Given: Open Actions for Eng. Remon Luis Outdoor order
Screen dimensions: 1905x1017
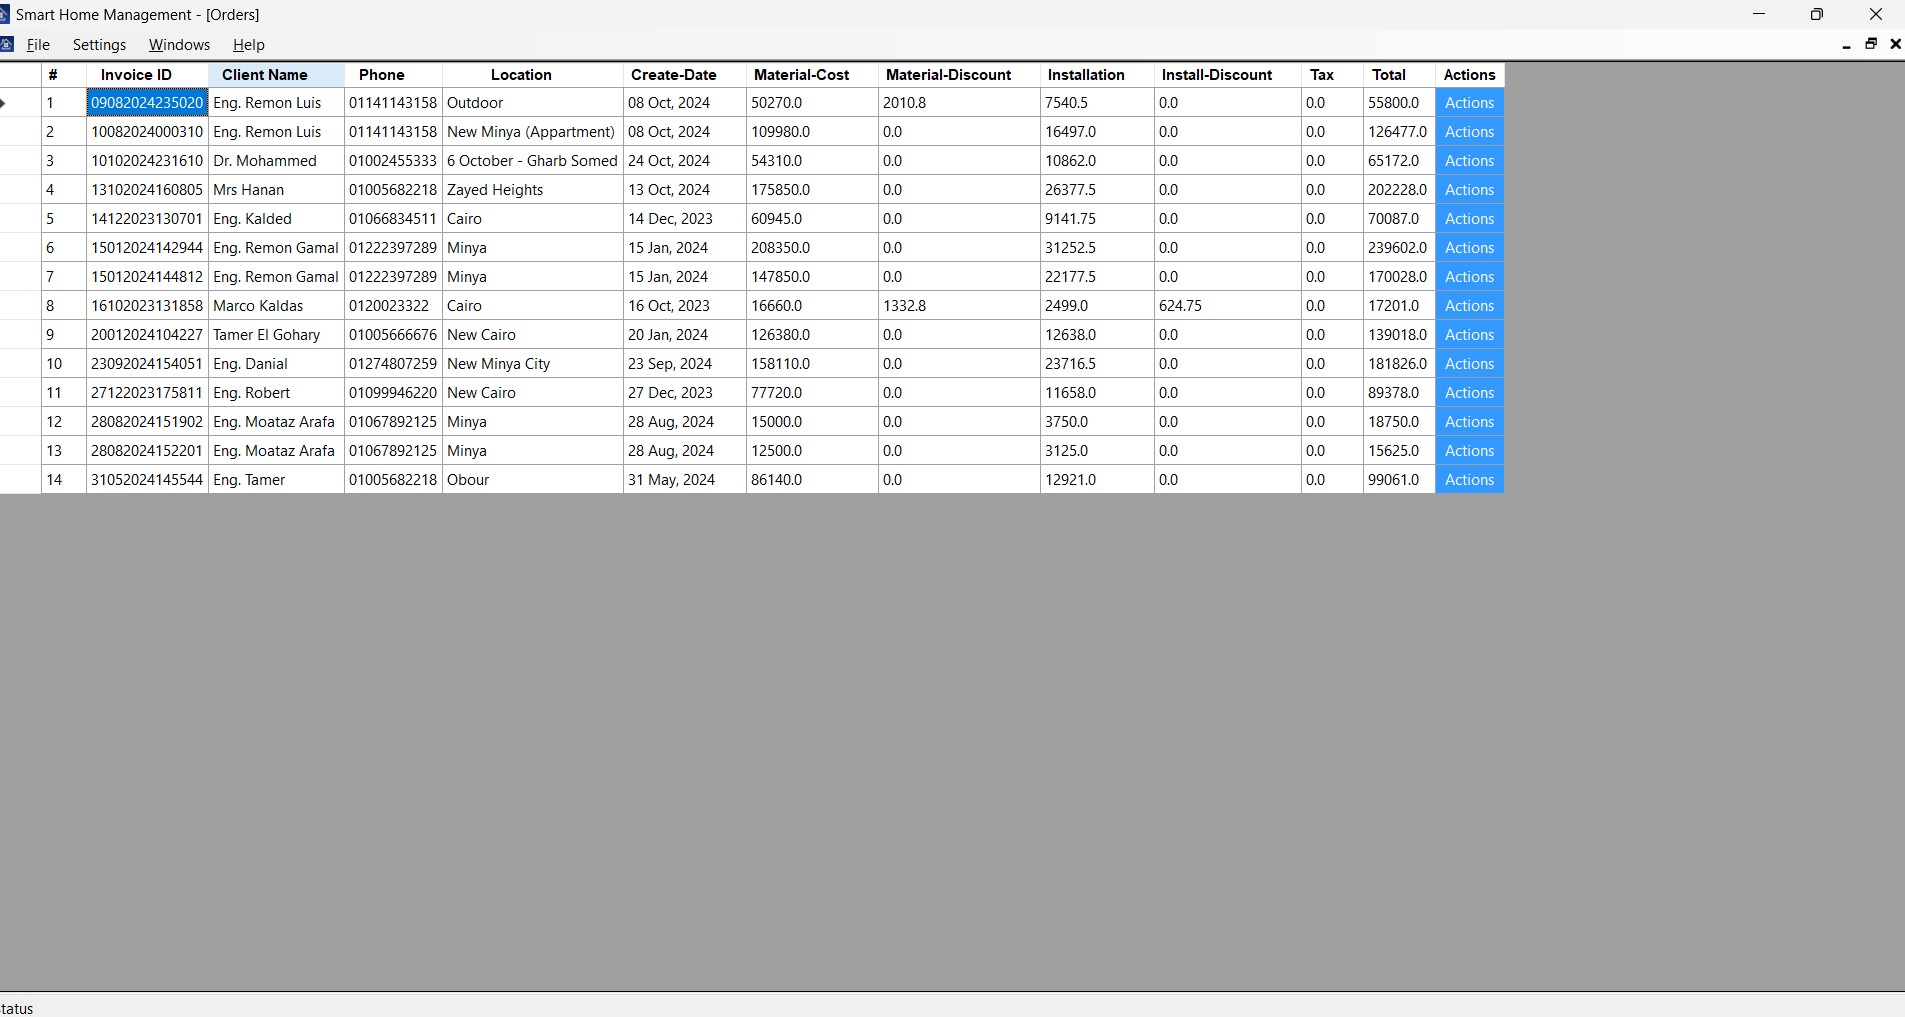Looking at the screenshot, I should pyautogui.click(x=1469, y=103).
